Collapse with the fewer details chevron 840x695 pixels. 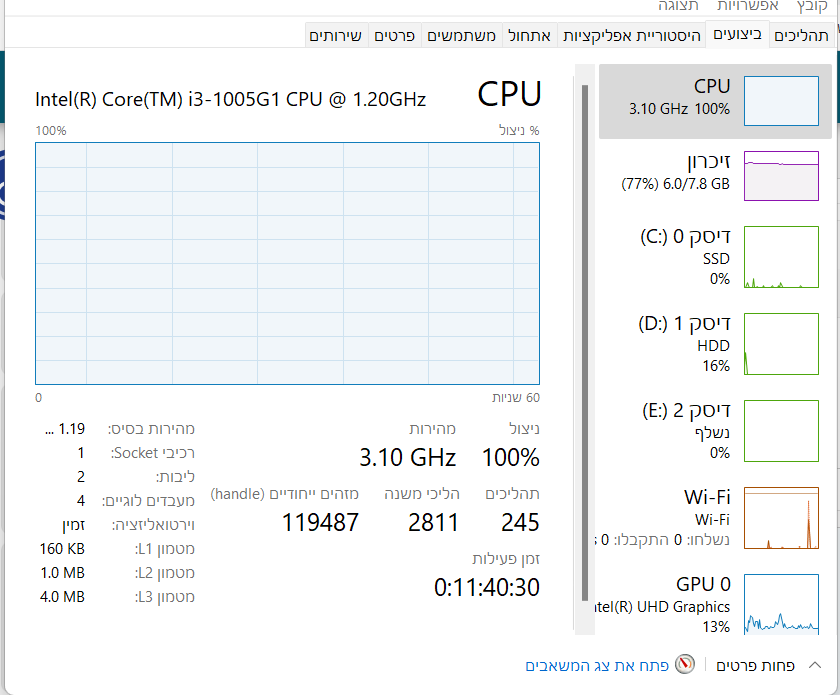[814, 665]
